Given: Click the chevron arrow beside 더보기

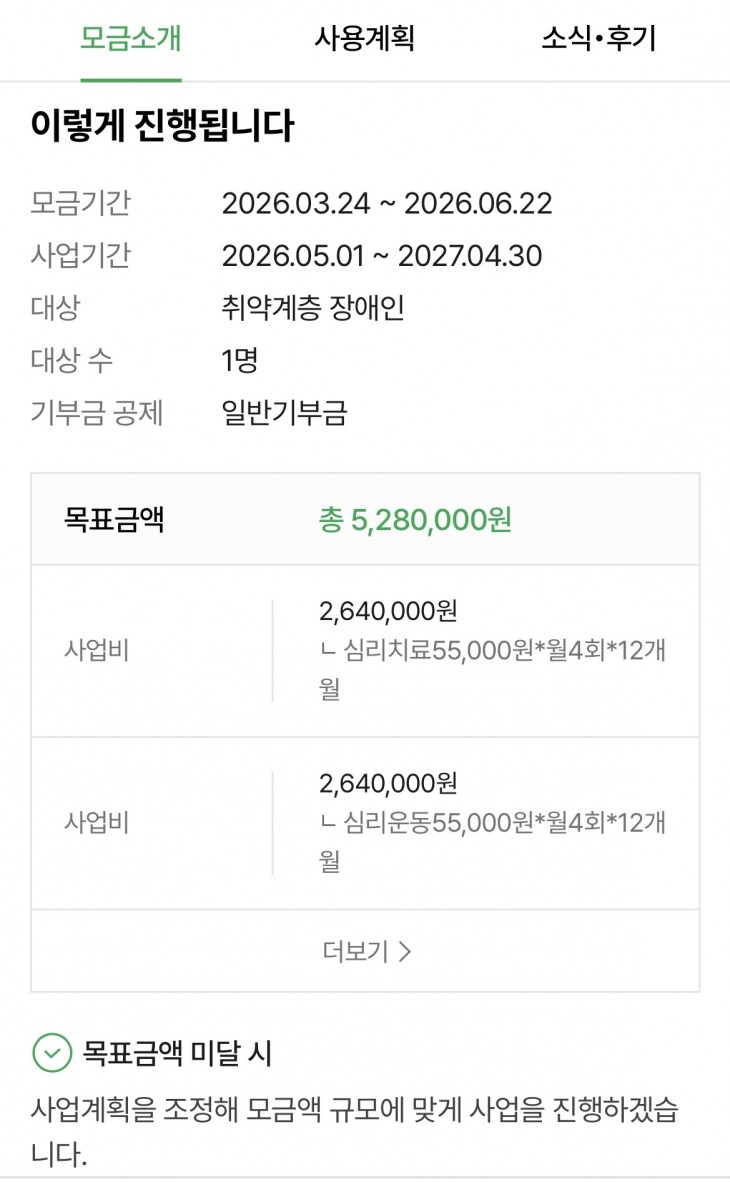Looking at the screenshot, I should (404, 951).
